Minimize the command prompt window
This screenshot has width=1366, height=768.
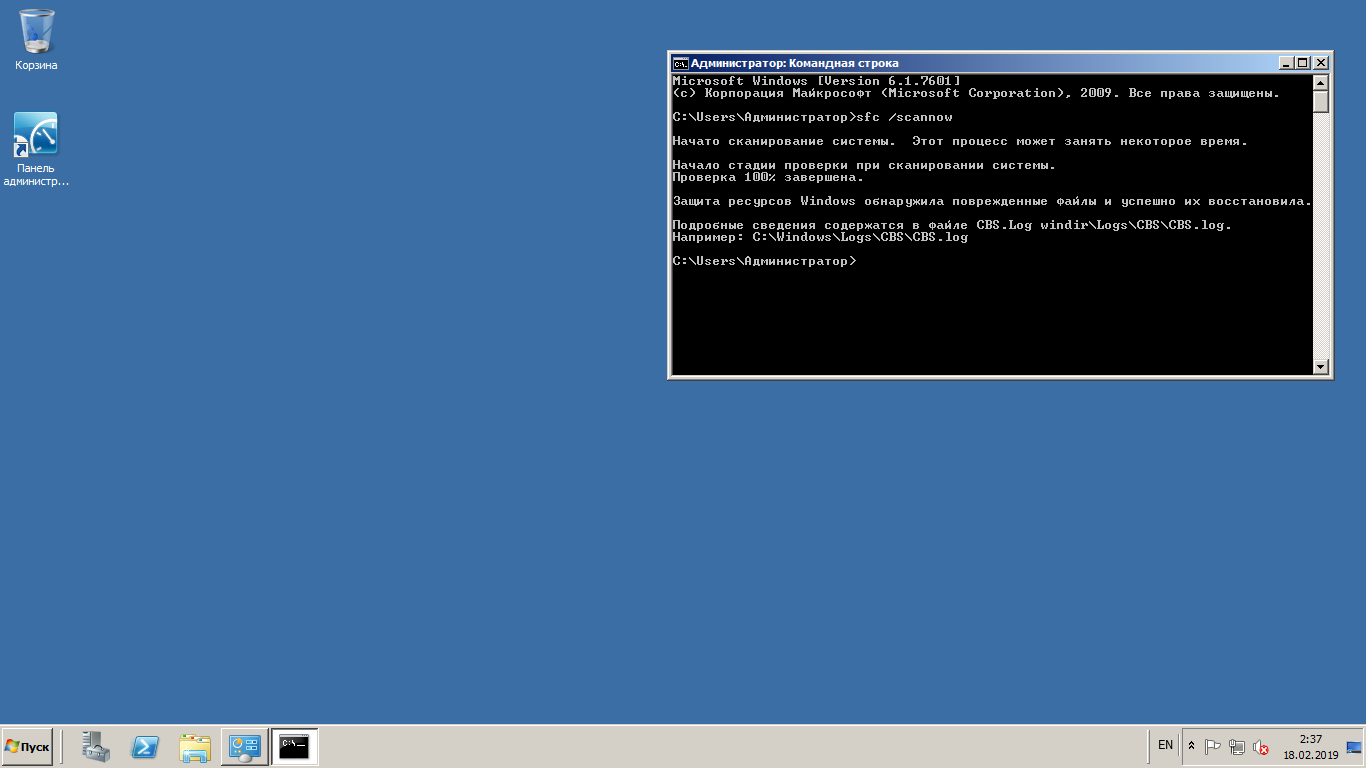[x=1287, y=63]
